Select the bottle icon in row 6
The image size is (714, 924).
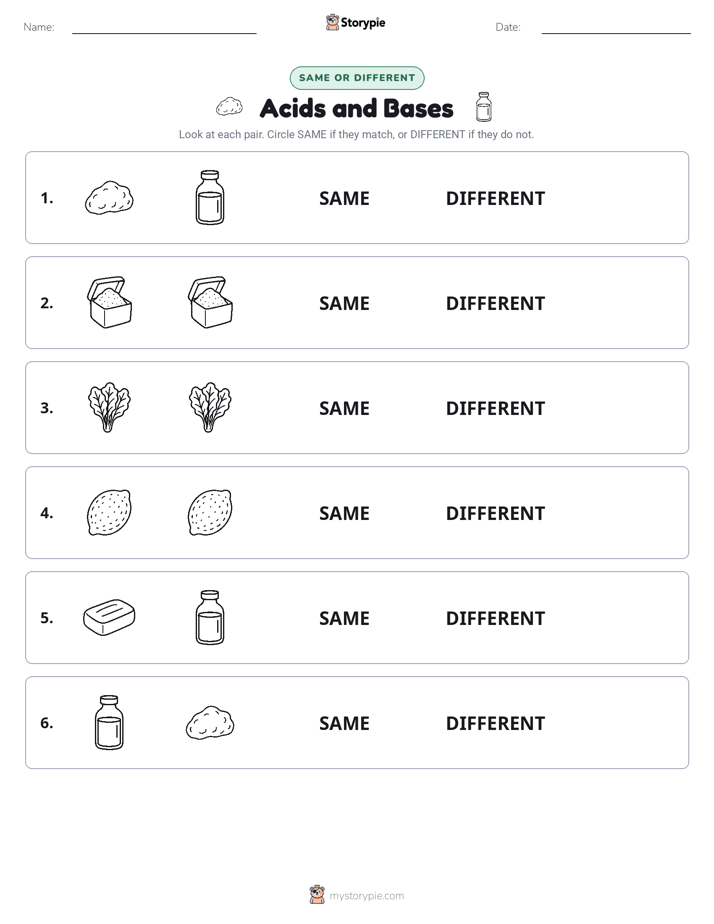click(109, 722)
